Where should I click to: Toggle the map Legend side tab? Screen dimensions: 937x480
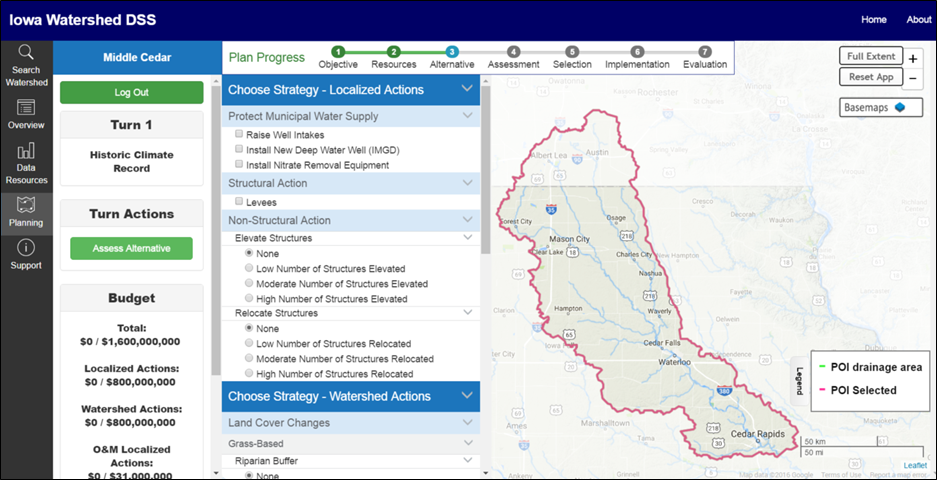pyautogui.click(x=799, y=381)
